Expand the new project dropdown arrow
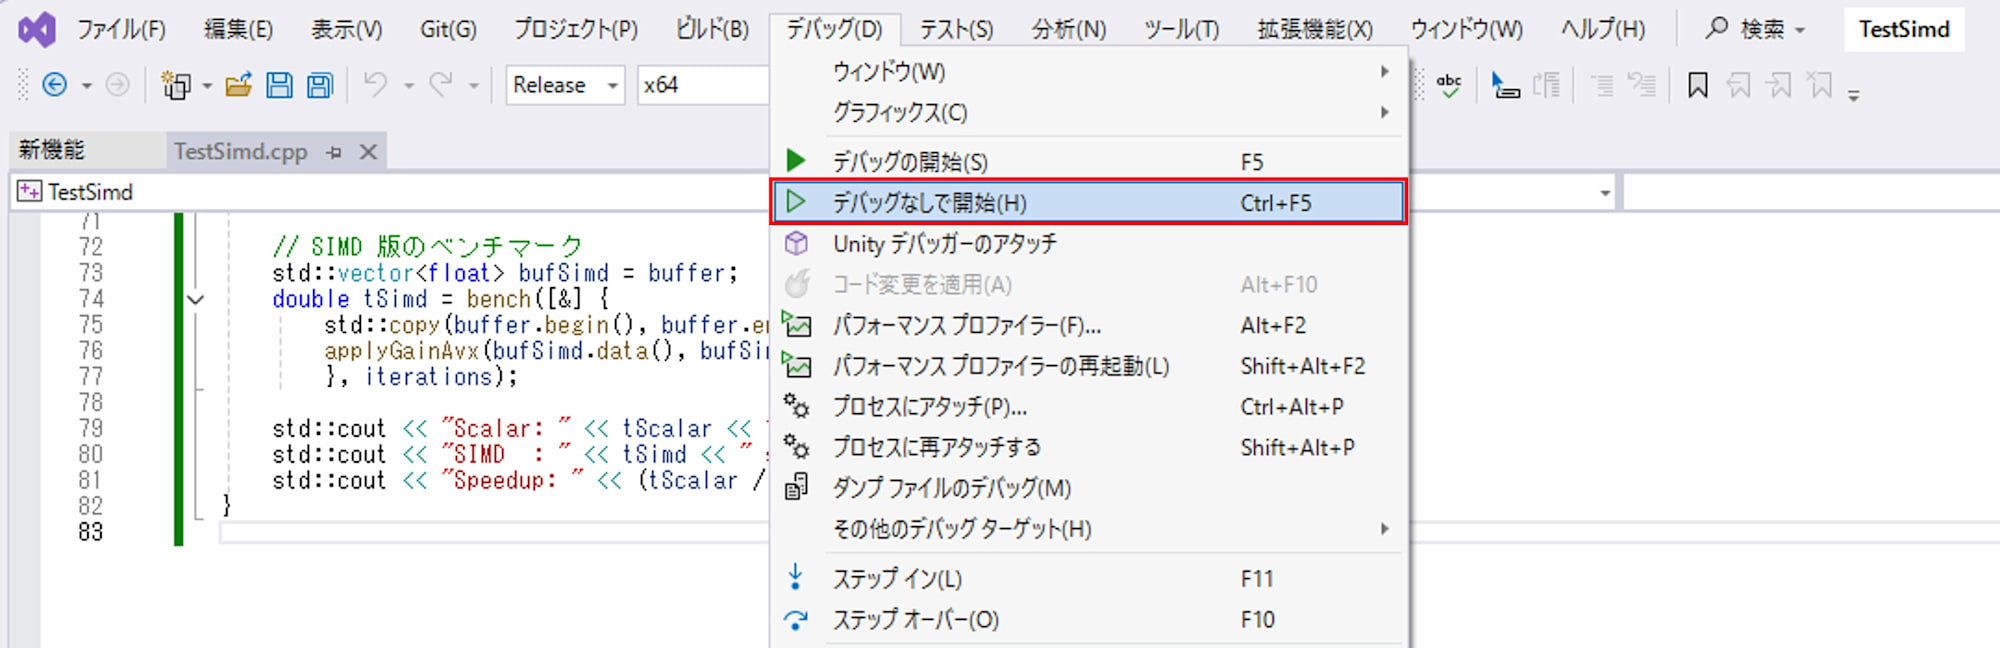Viewport: 2000px width, 648px height. coord(207,86)
